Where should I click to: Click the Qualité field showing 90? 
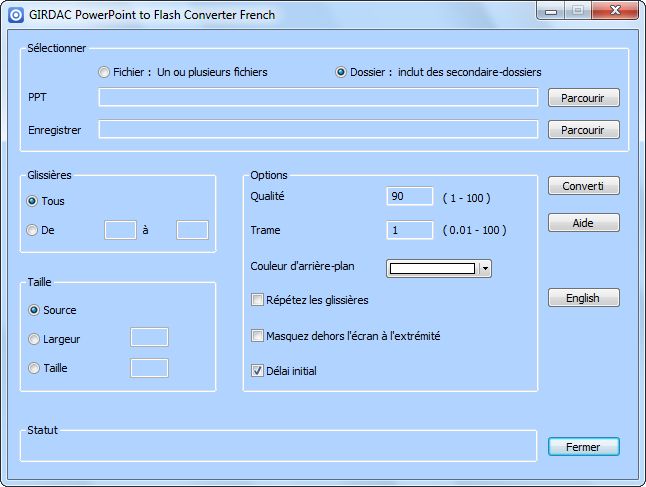click(410, 196)
